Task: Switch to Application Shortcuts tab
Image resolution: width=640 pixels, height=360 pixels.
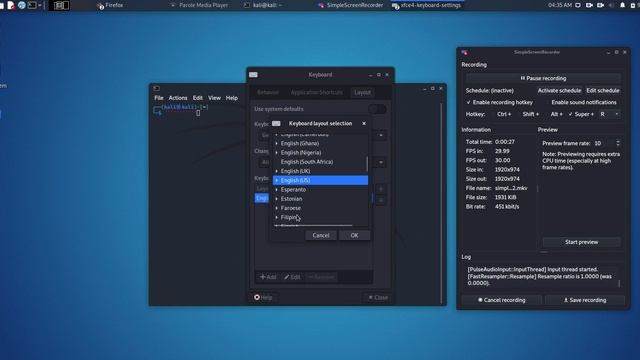Action: point(317,93)
